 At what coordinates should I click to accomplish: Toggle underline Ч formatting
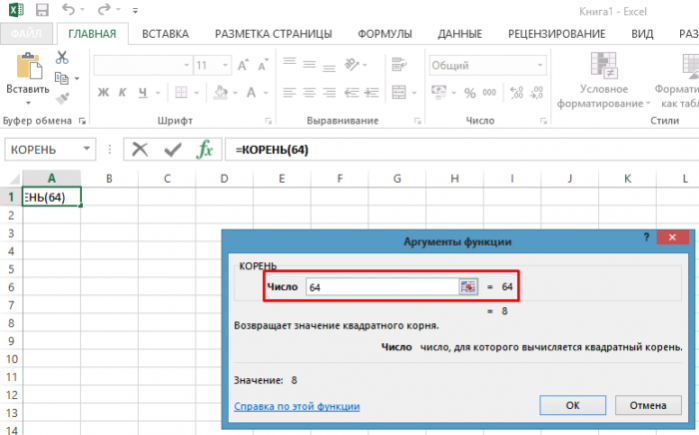[143, 92]
